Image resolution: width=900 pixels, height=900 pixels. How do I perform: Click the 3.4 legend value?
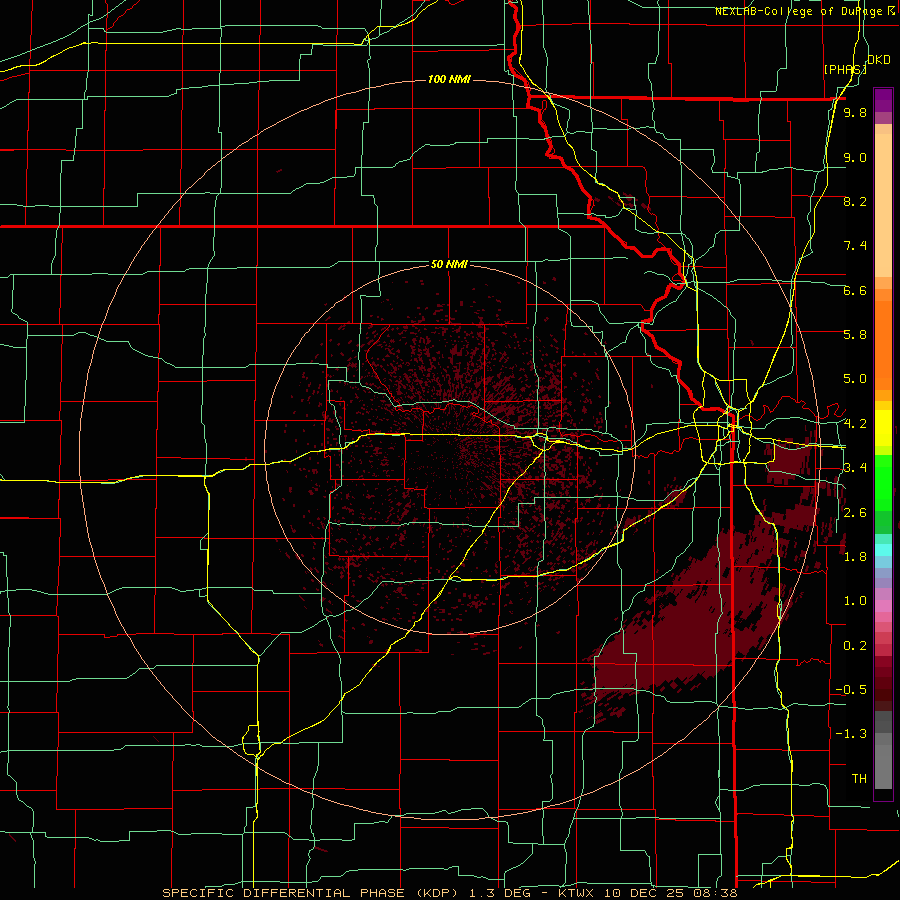[x=855, y=468]
